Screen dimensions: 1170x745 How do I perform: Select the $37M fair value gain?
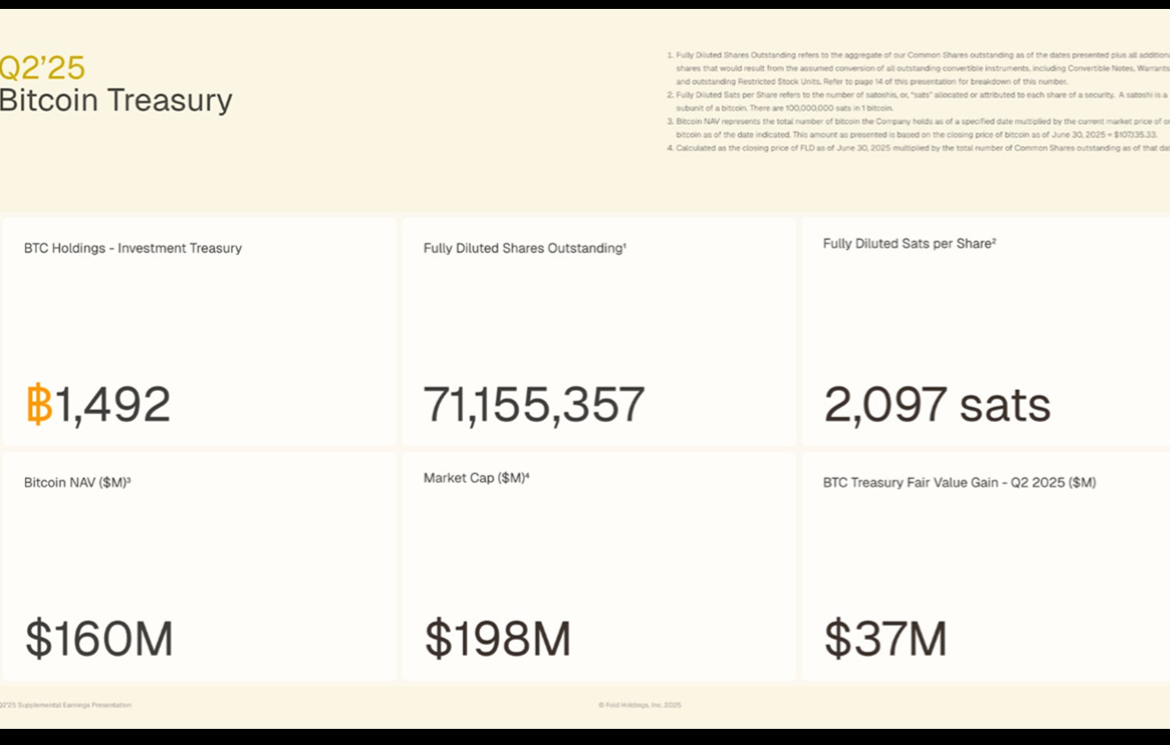(886, 638)
